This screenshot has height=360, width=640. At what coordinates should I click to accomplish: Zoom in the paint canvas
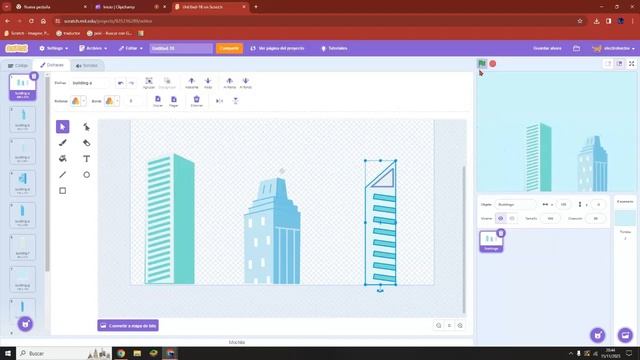[460, 325]
